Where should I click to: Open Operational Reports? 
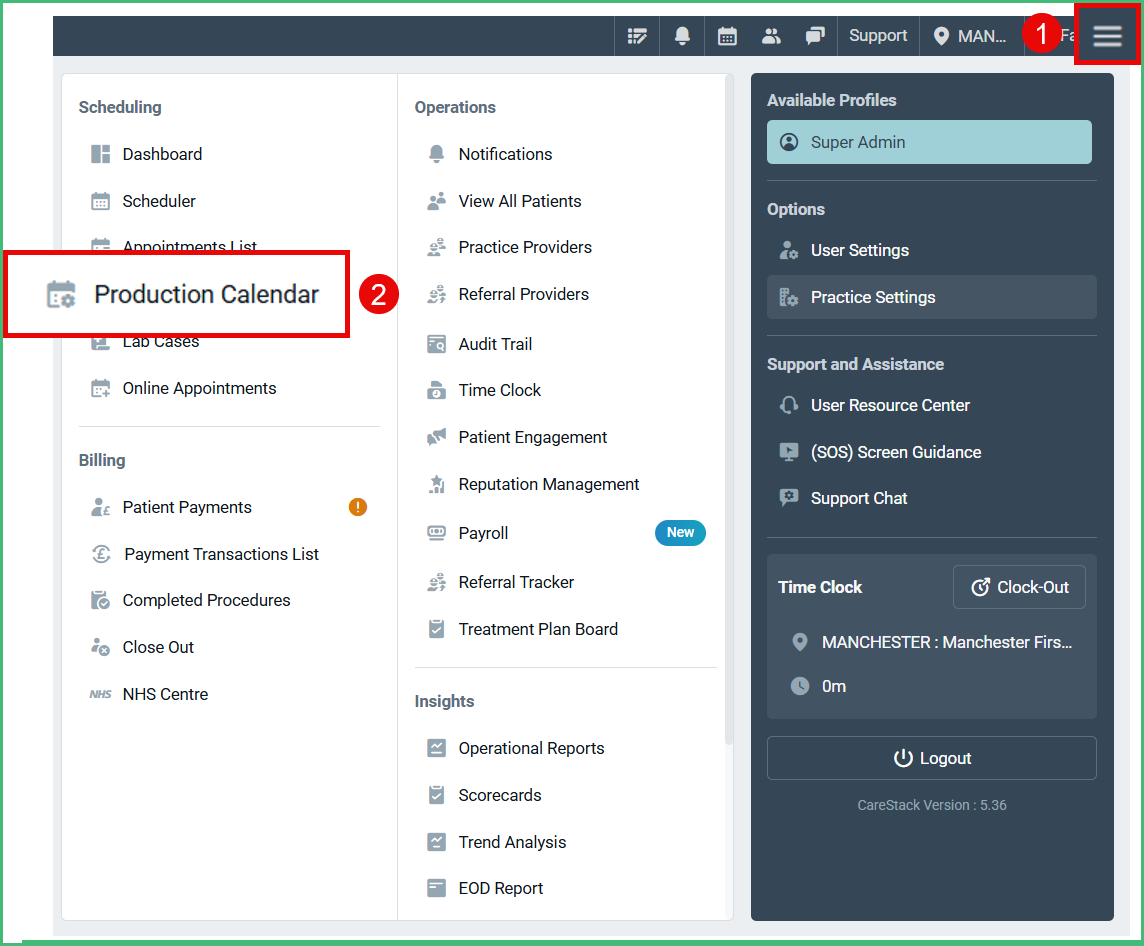[531, 748]
